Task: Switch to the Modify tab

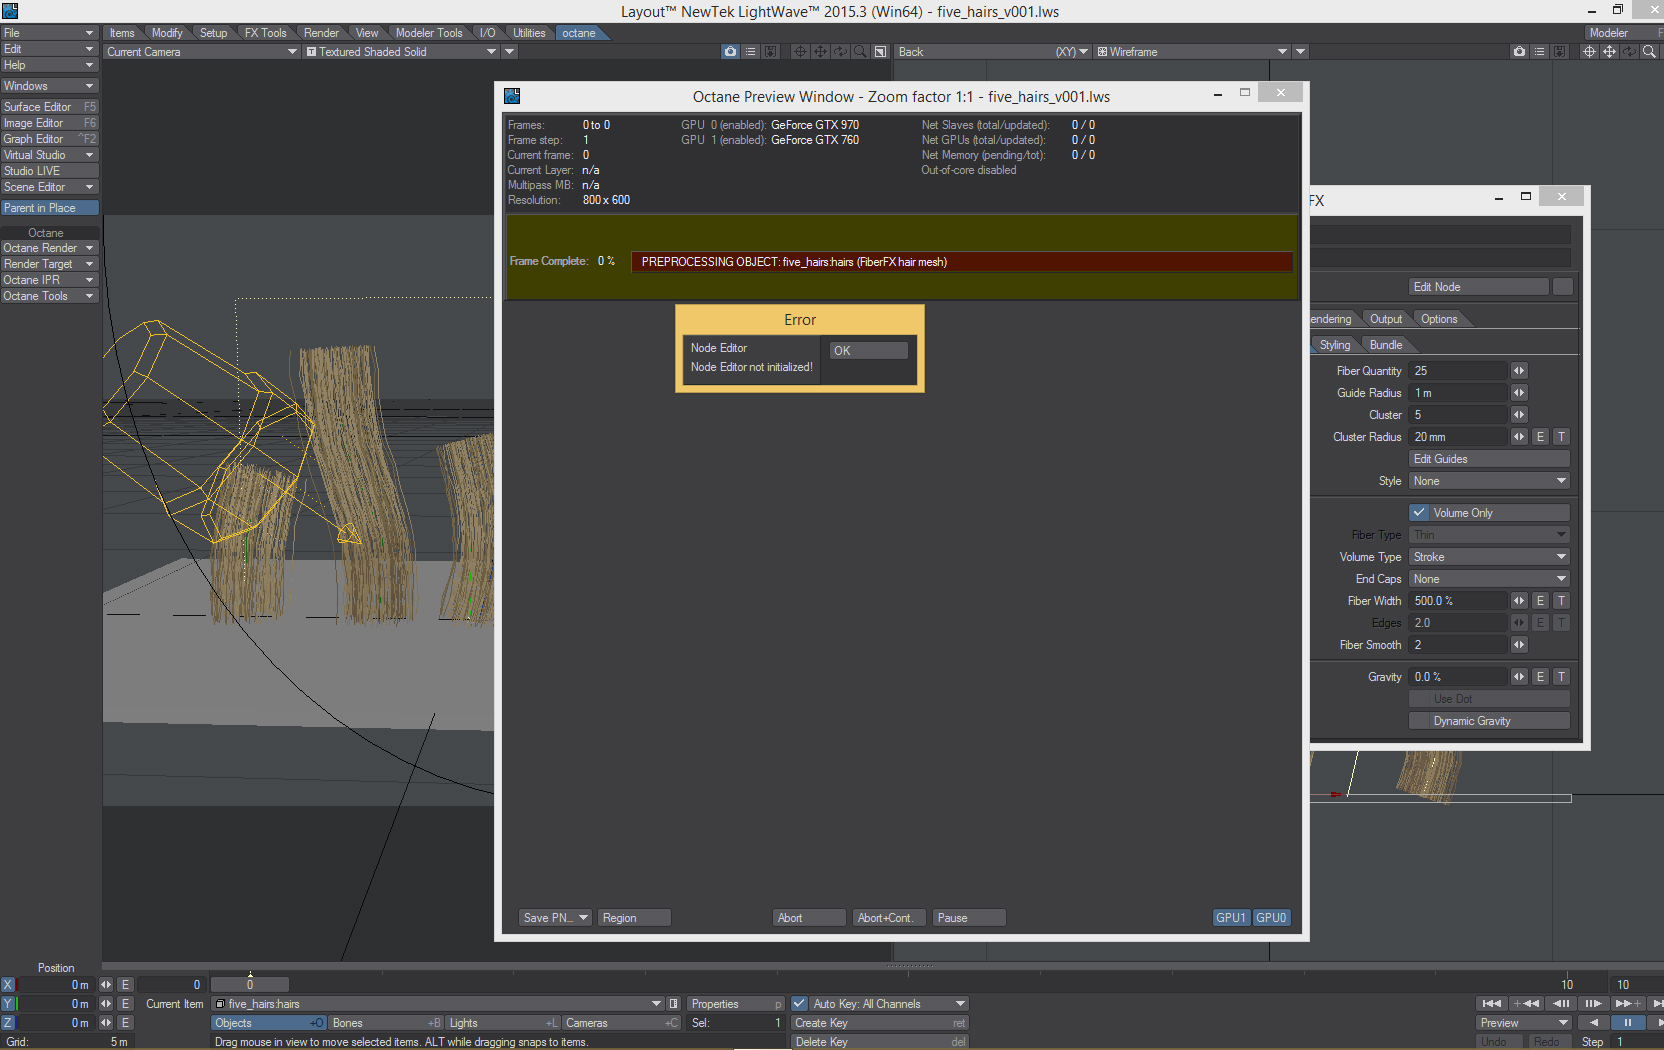Action: (x=167, y=33)
